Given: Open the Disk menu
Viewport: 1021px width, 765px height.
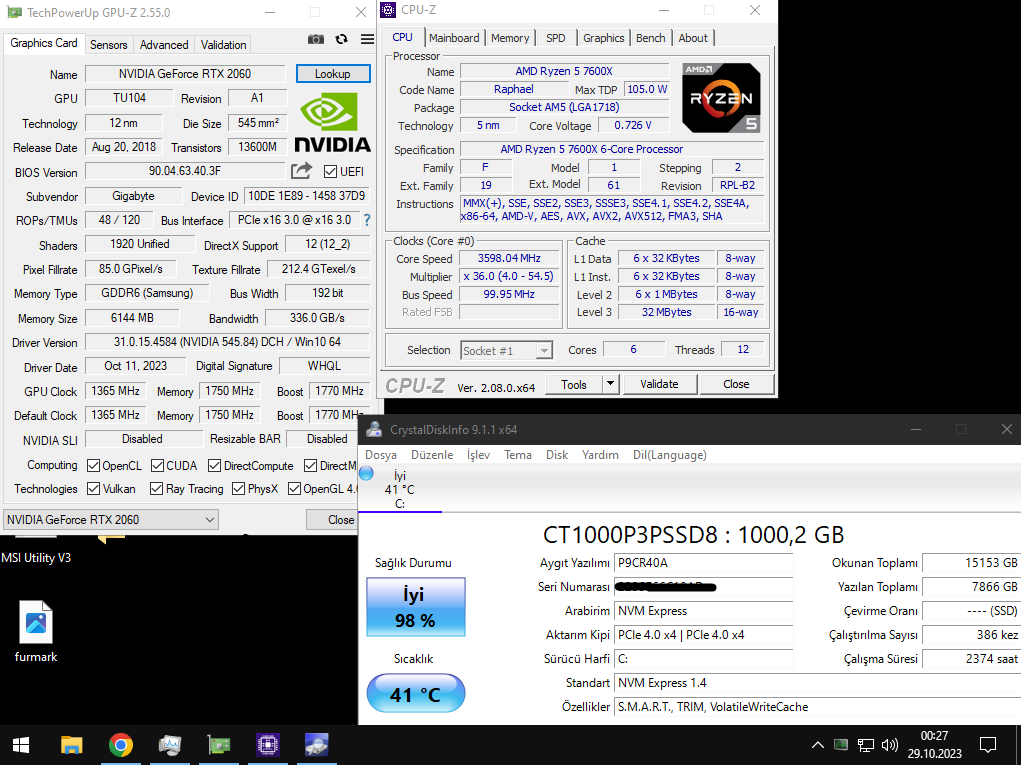Looking at the screenshot, I should click(x=557, y=454).
